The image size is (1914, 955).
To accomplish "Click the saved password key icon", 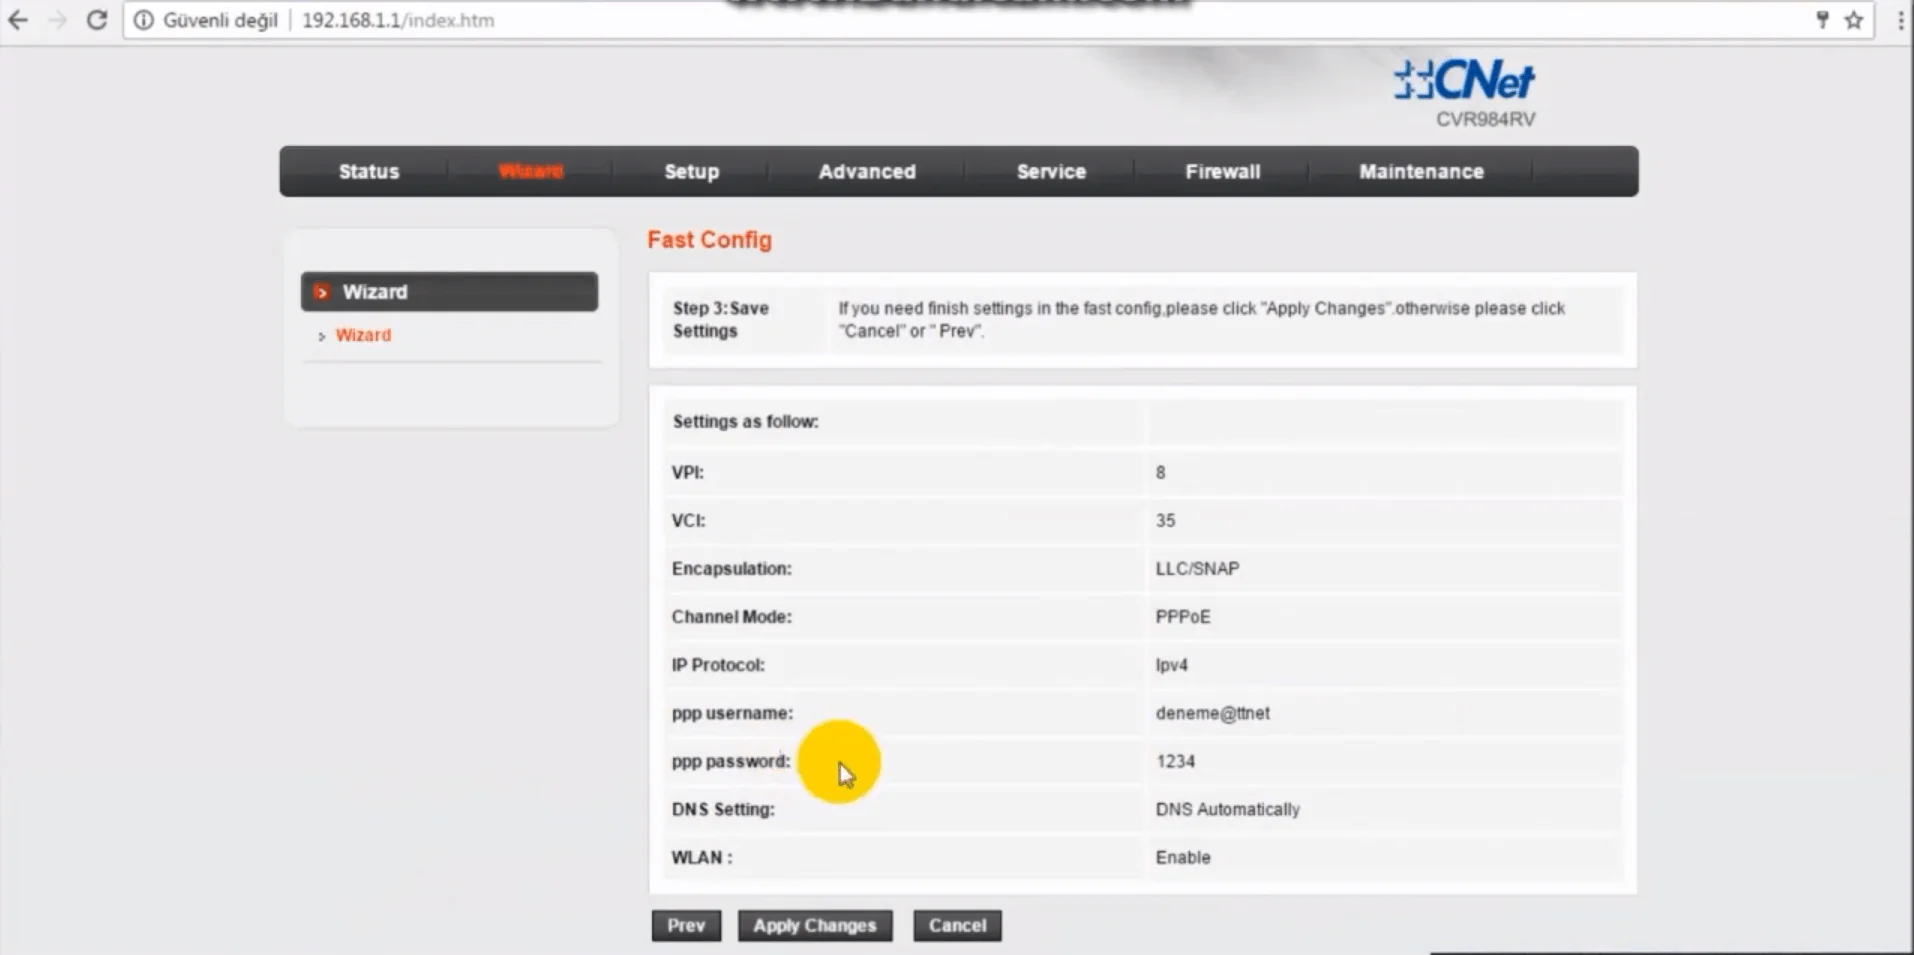I will click(x=1822, y=20).
